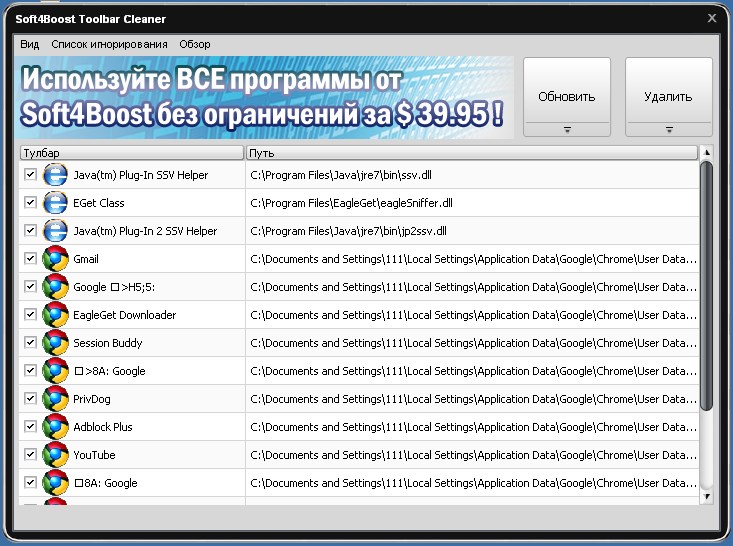Expand the Удалить button dropdown arrow
Screen dimensions: 733x546
click(669, 129)
